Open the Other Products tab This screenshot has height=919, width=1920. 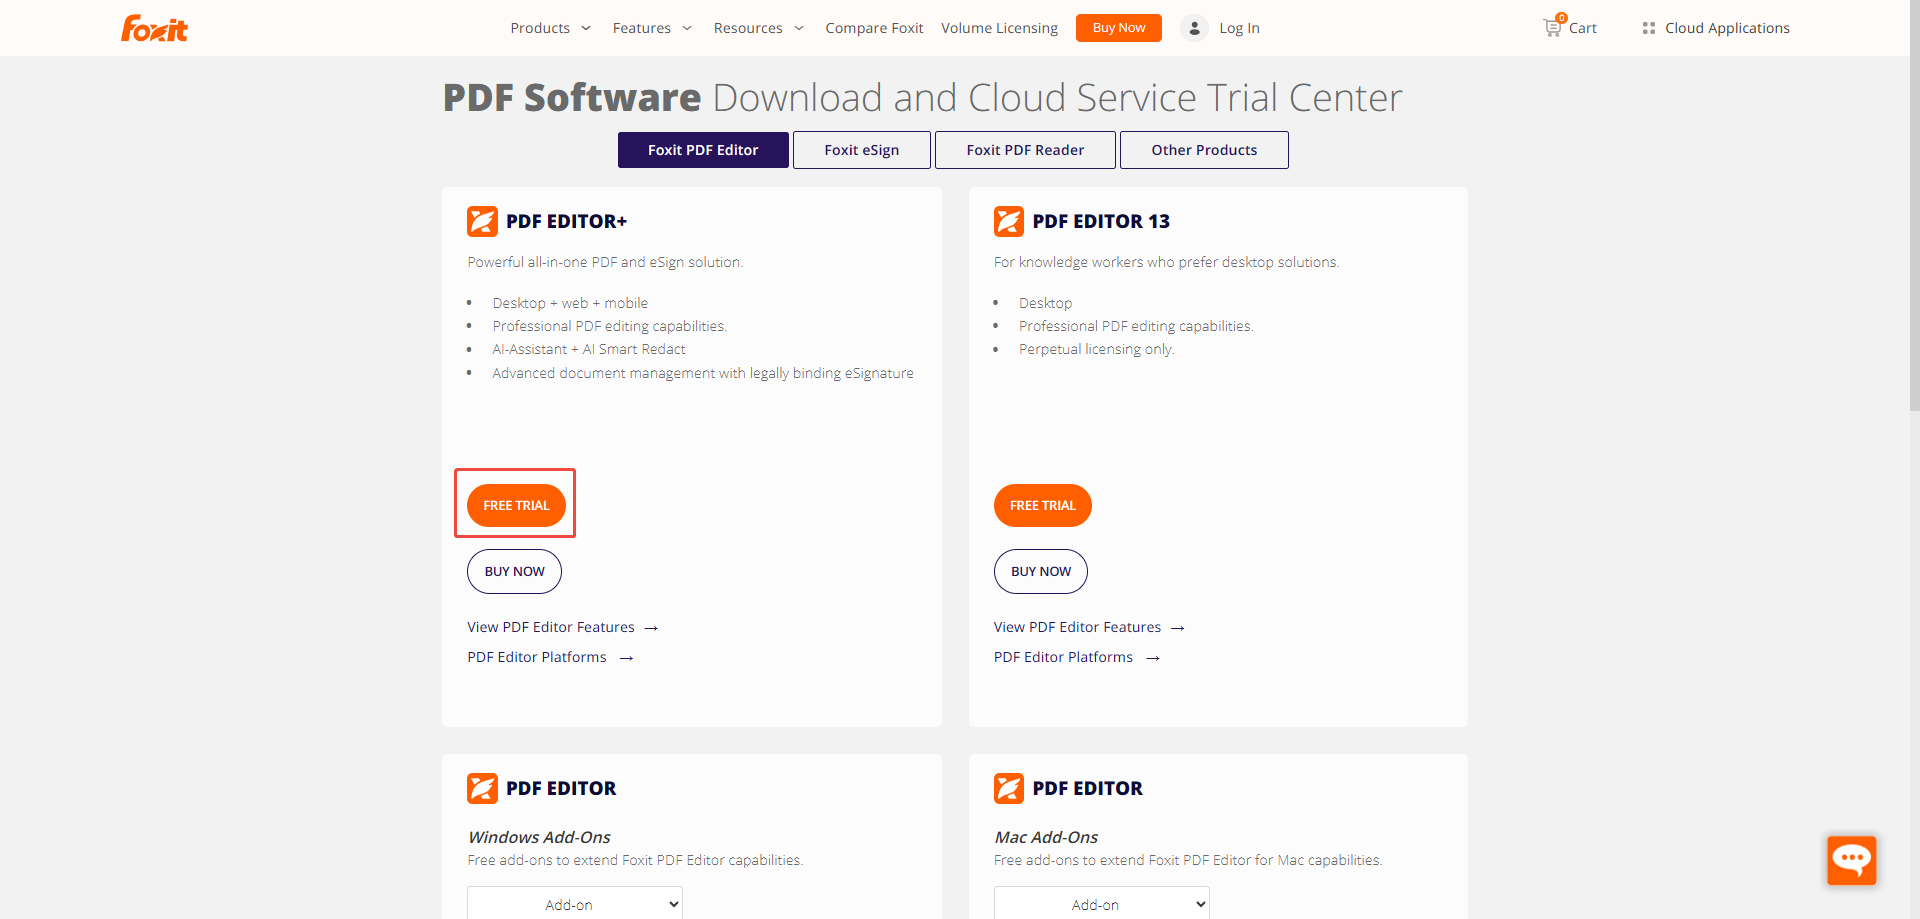[x=1204, y=150]
